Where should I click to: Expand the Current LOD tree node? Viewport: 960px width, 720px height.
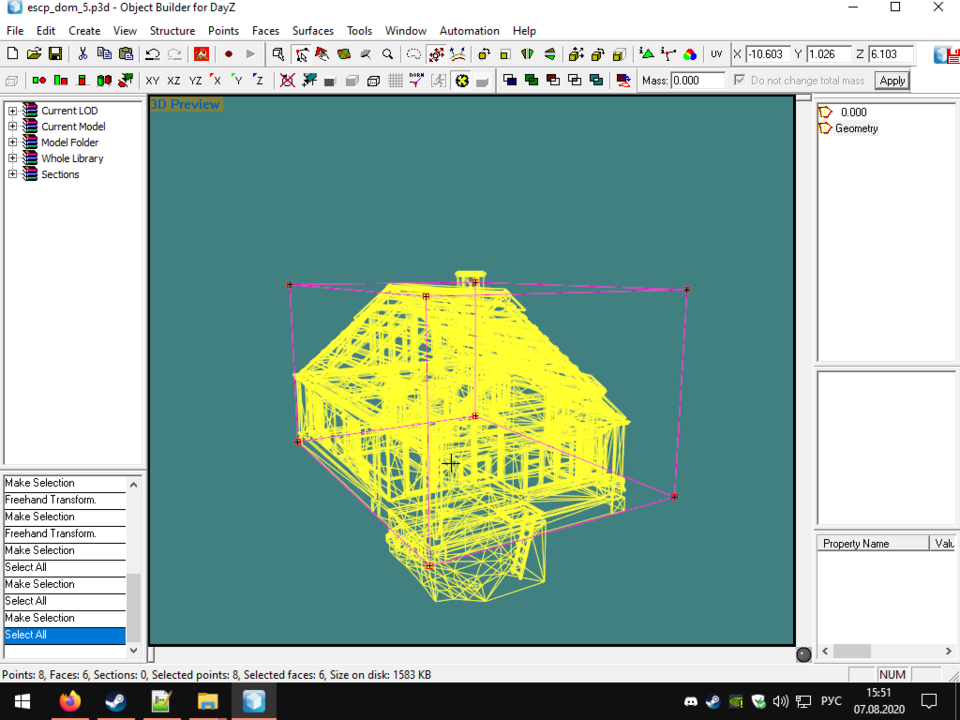pos(12,111)
